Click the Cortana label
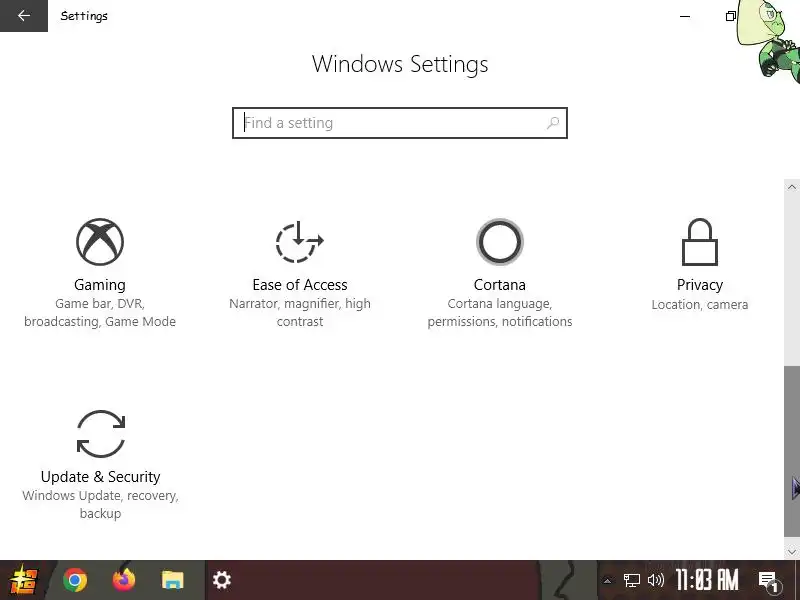This screenshot has height=600, width=800. pyautogui.click(x=500, y=285)
